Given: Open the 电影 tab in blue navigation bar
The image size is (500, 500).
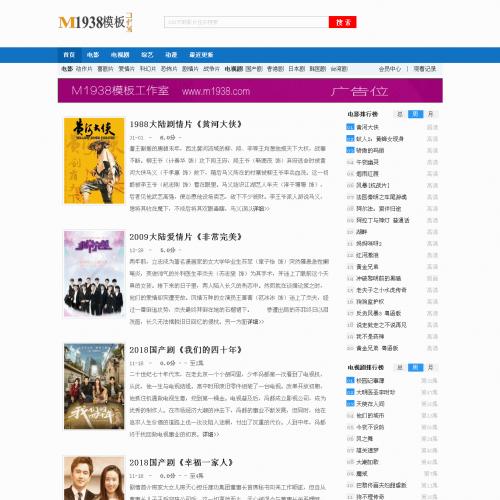Looking at the screenshot, I should pos(93,55).
